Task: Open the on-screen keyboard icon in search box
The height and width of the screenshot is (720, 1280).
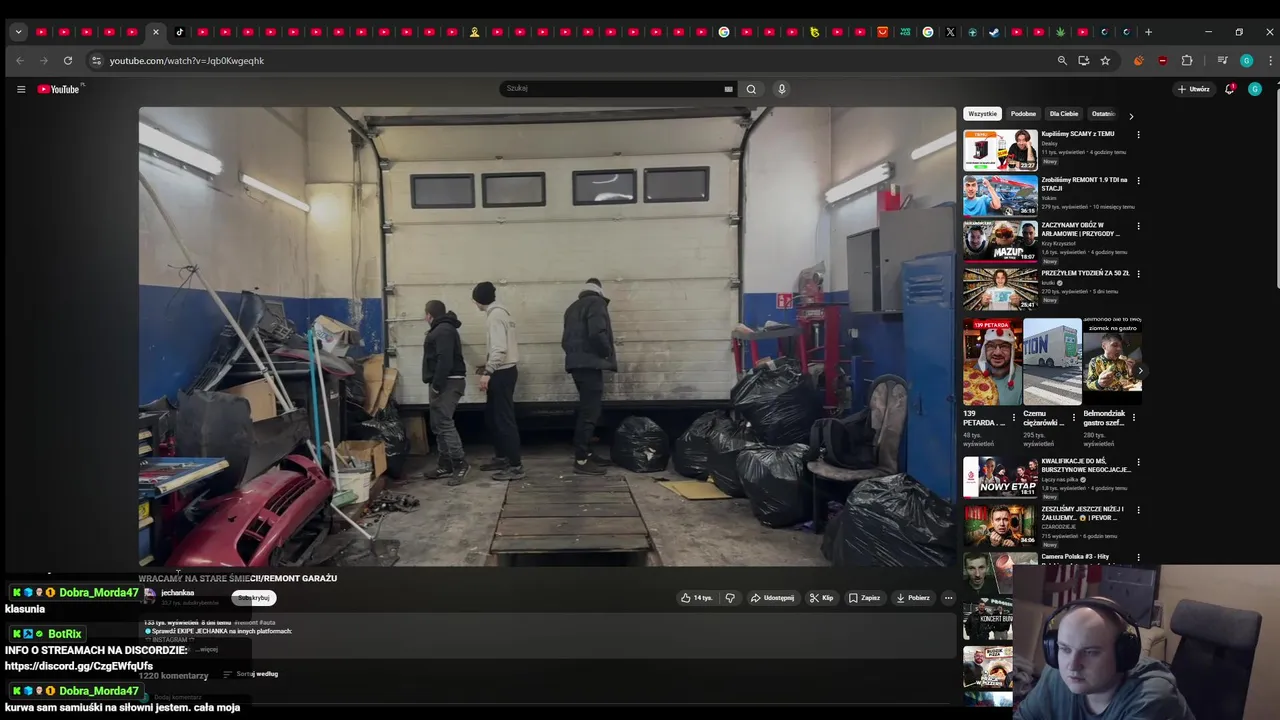Action: point(729,89)
